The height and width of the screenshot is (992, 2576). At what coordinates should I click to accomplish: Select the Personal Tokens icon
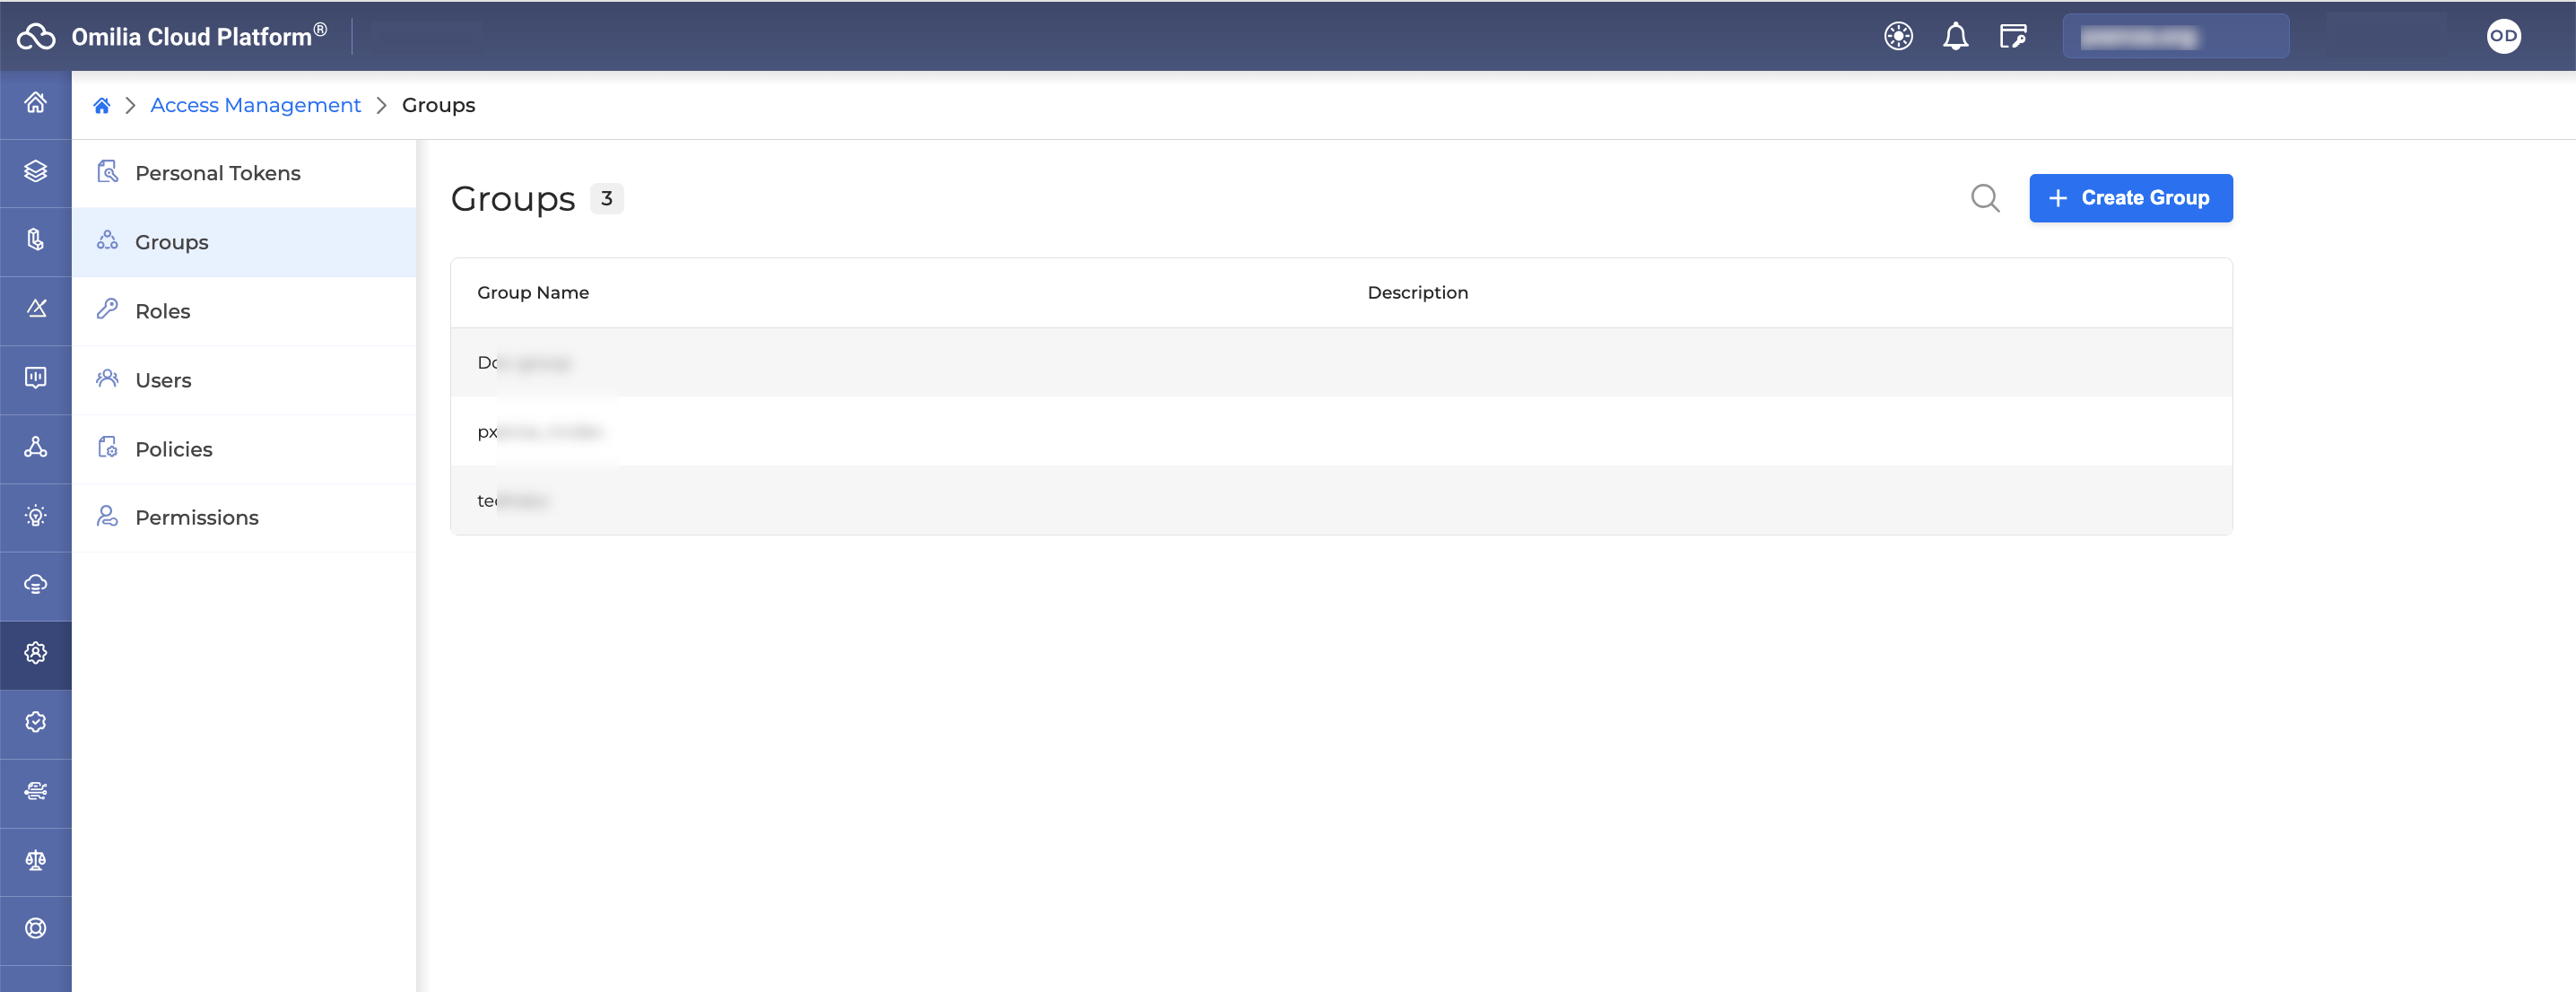(x=107, y=172)
